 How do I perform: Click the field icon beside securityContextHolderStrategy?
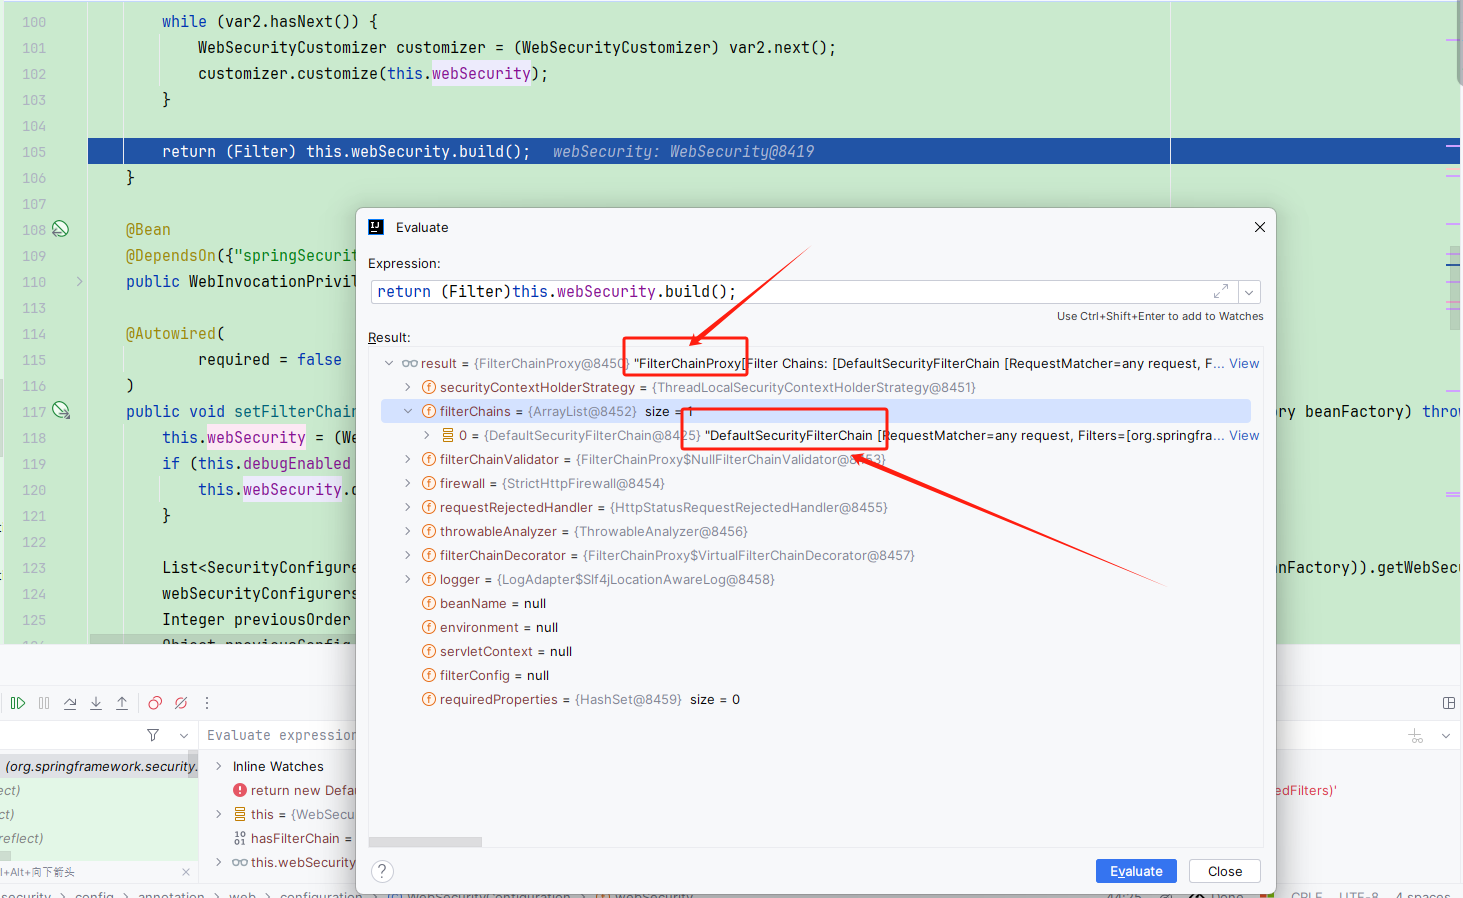428,387
